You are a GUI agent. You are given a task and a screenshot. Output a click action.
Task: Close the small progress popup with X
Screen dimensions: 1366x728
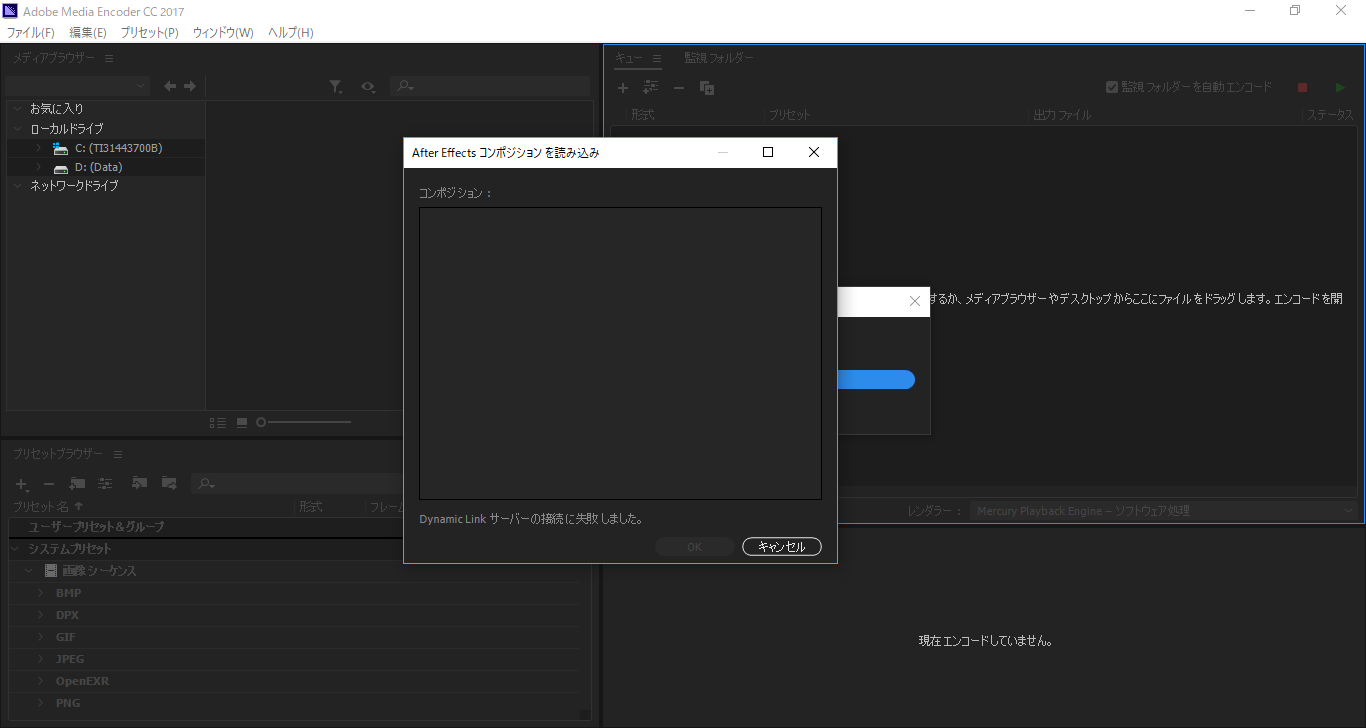click(x=915, y=301)
